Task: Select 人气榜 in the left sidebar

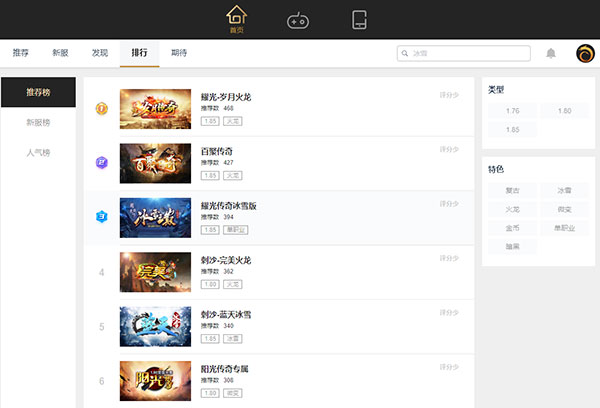Action: (38, 153)
